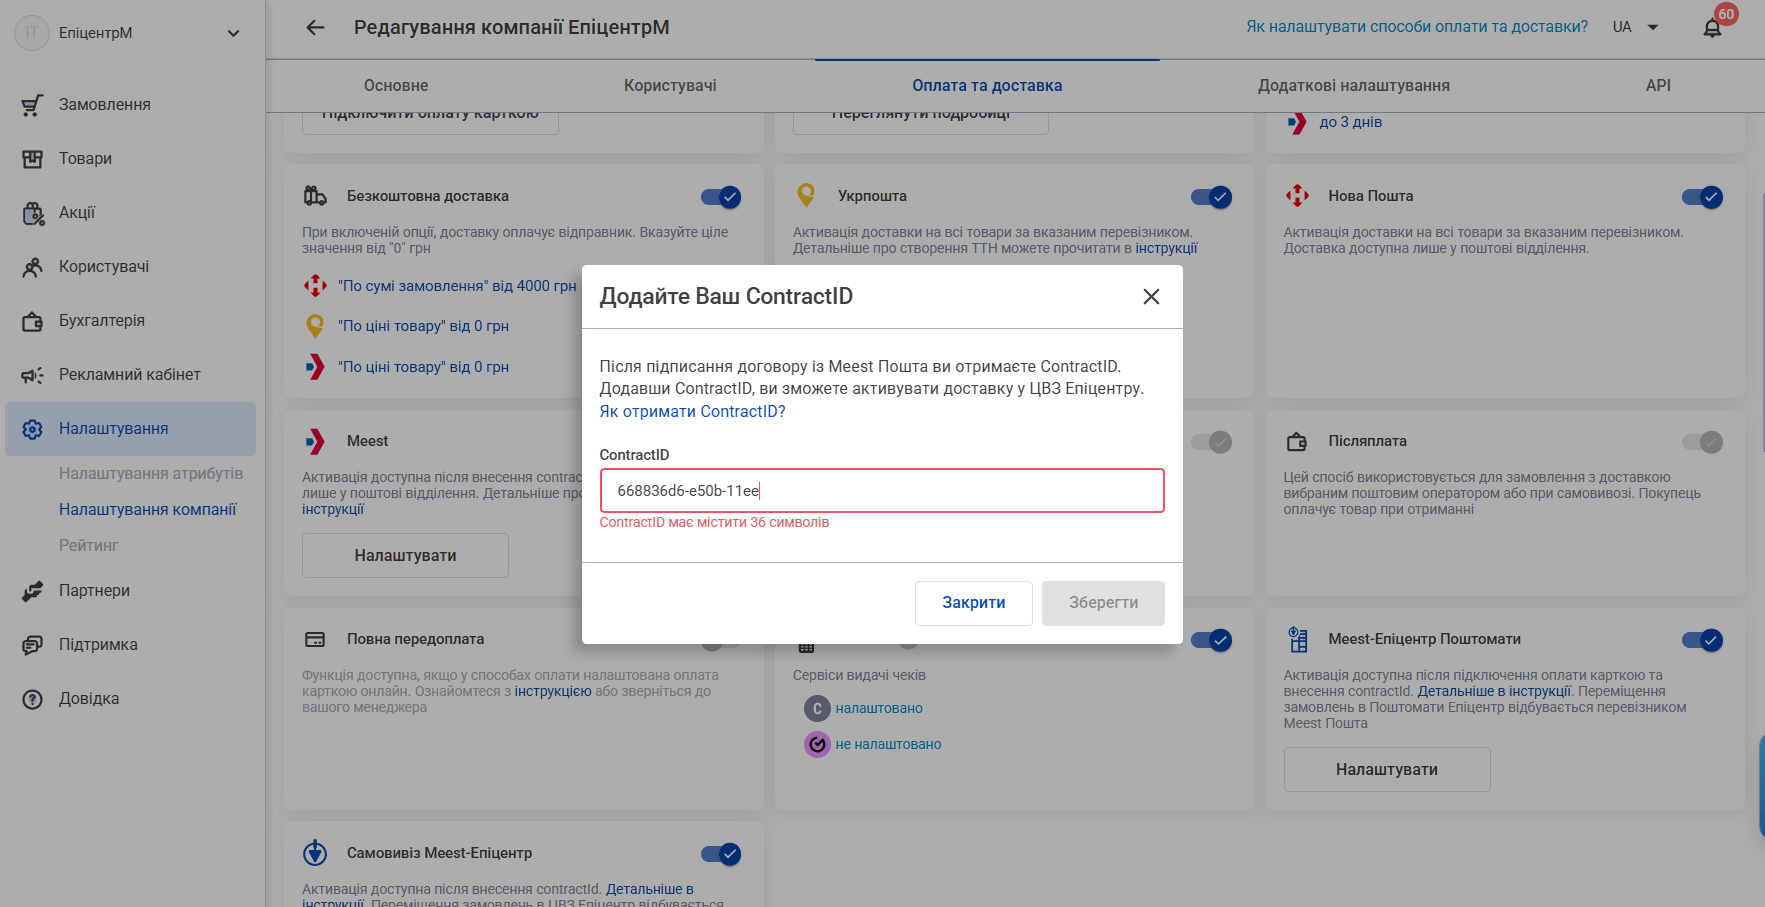Click the Самовивіз Meest-Епіцентр icon
The image size is (1765, 907).
point(315,853)
